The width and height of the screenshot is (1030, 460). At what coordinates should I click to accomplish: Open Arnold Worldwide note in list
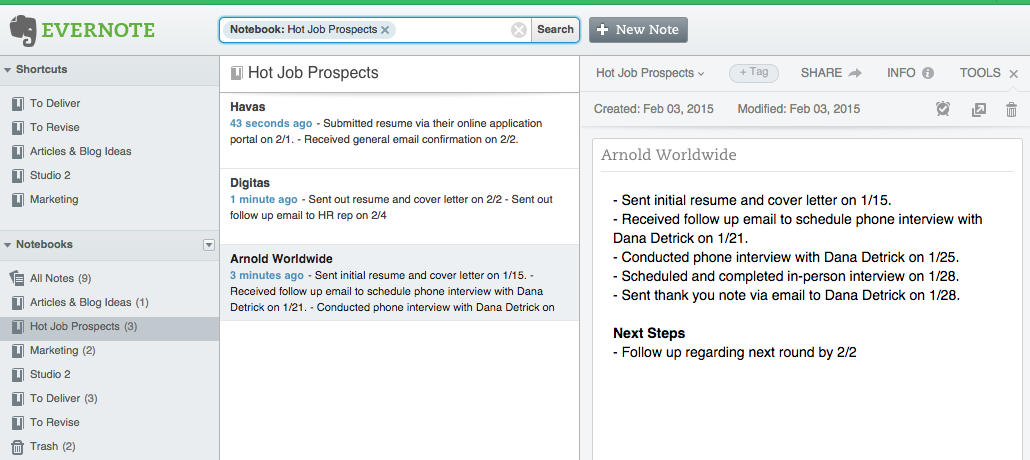pos(399,283)
